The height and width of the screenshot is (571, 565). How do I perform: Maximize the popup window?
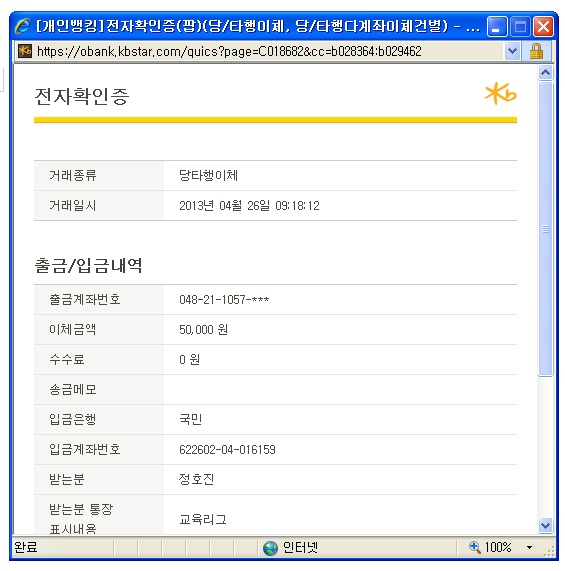(520, 27)
